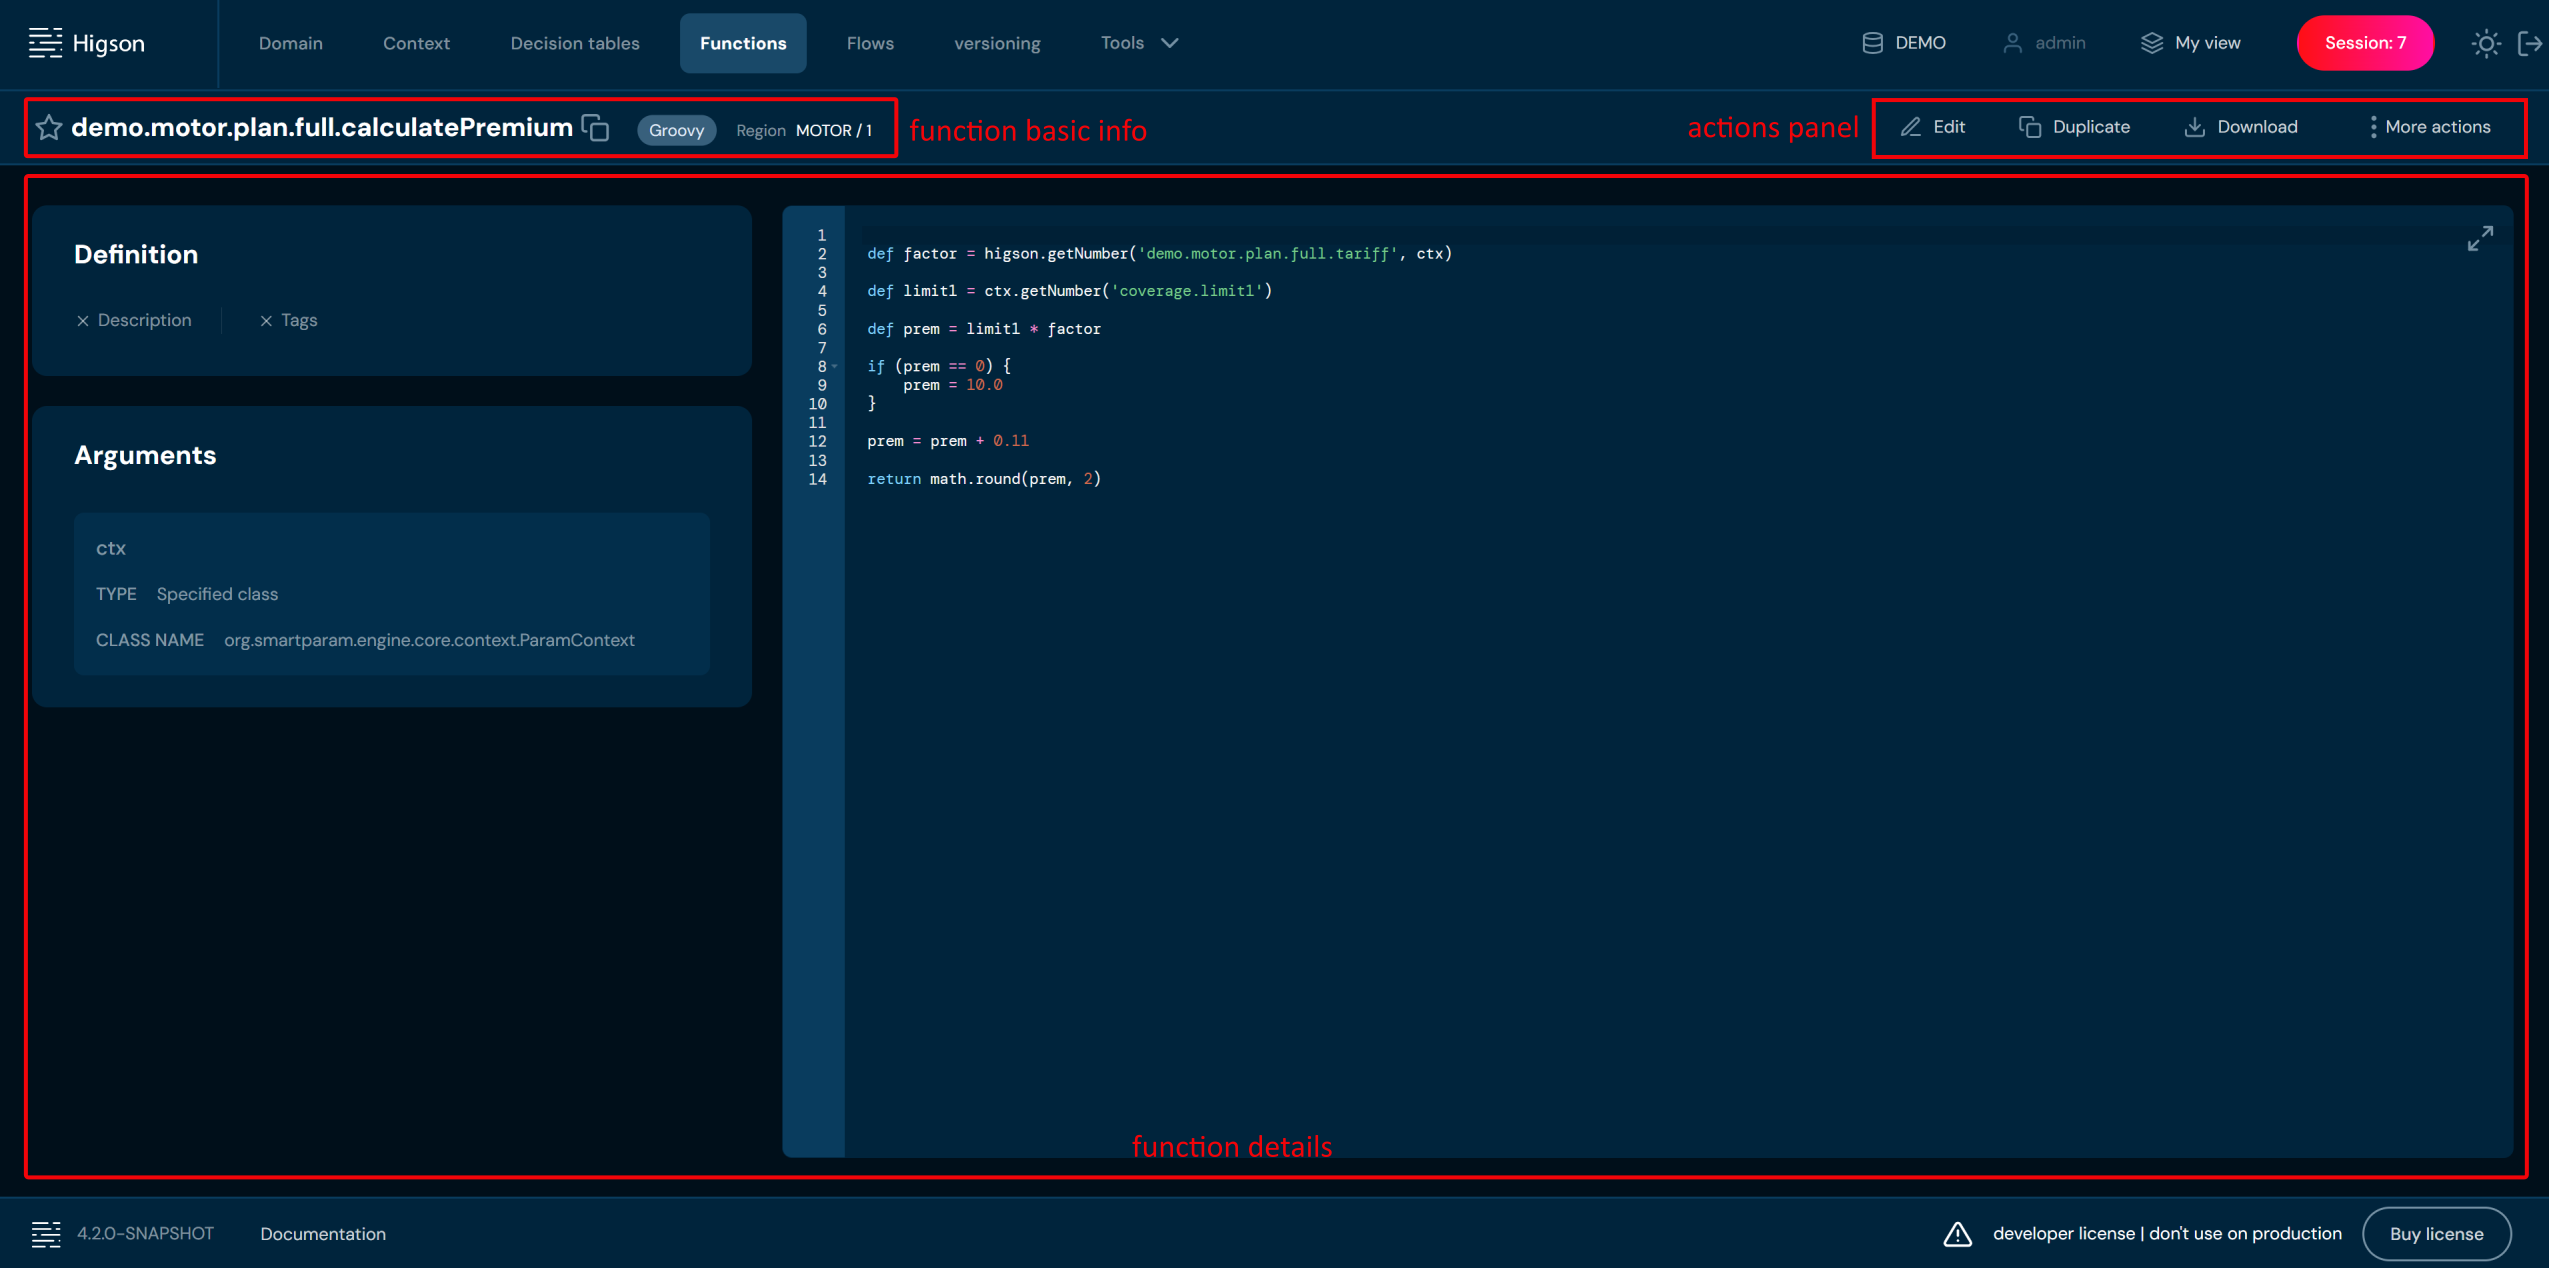2549x1268 pixels.
Task: Open the Documentation link
Action: (322, 1233)
